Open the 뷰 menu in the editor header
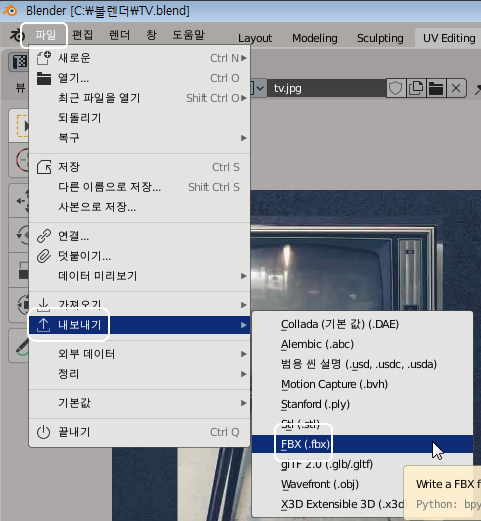The image size is (481, 521). (x=20, y=88)
